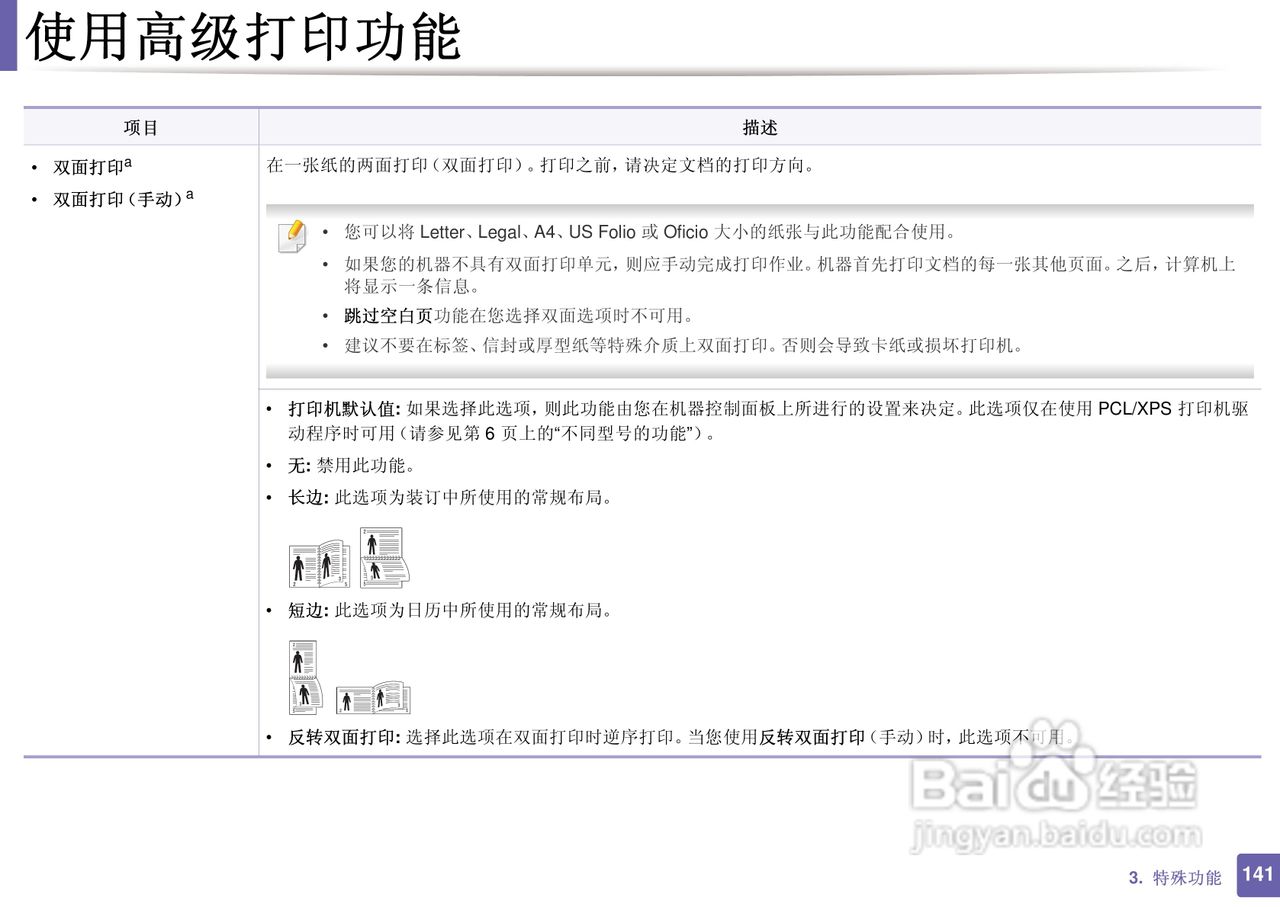Viewport: 1280px width, 907px height.
Task: Click the short-edge portrait flip illustration
Action: point(304,678)
